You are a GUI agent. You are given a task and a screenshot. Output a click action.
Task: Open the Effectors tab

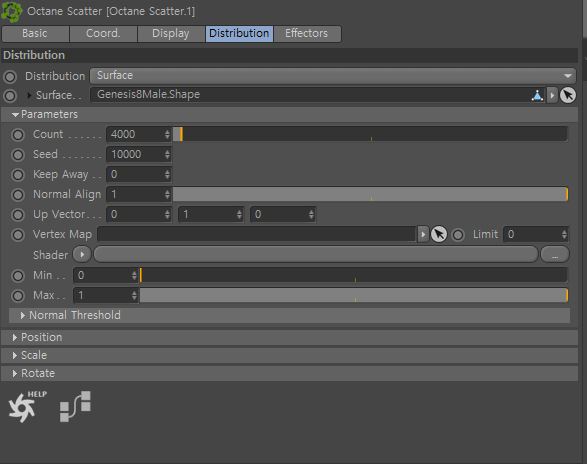click(307, 33)
